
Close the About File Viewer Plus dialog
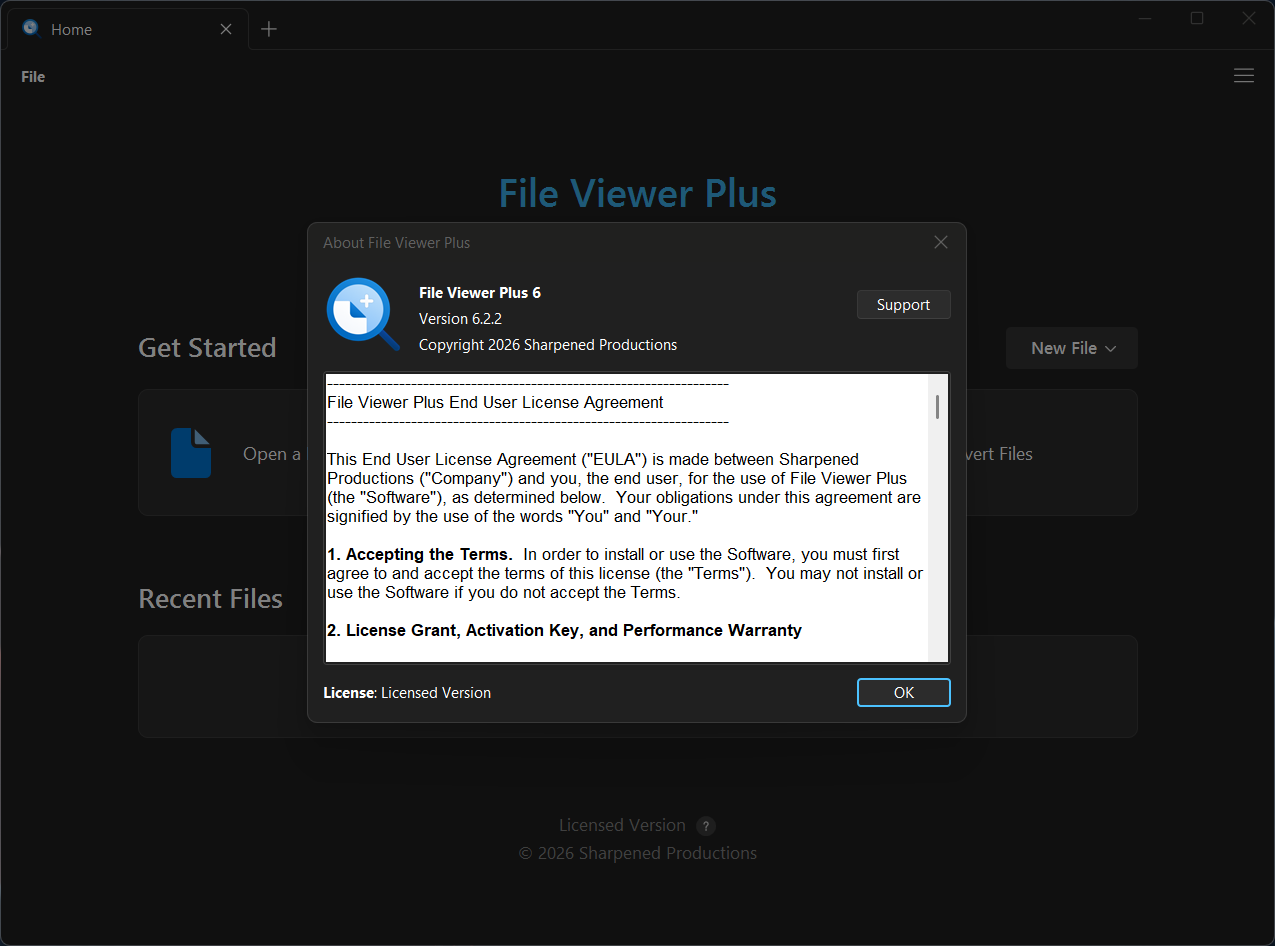(x=941, y=242)
